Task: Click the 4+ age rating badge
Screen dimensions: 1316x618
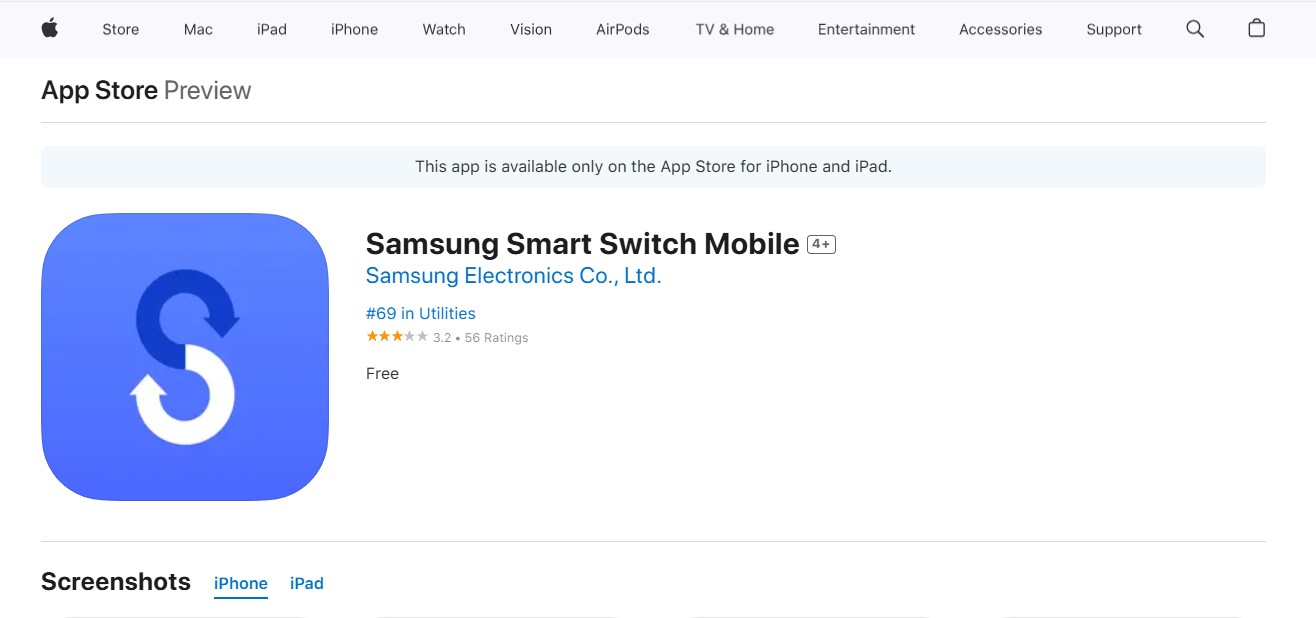Action: tap(821, 244)
